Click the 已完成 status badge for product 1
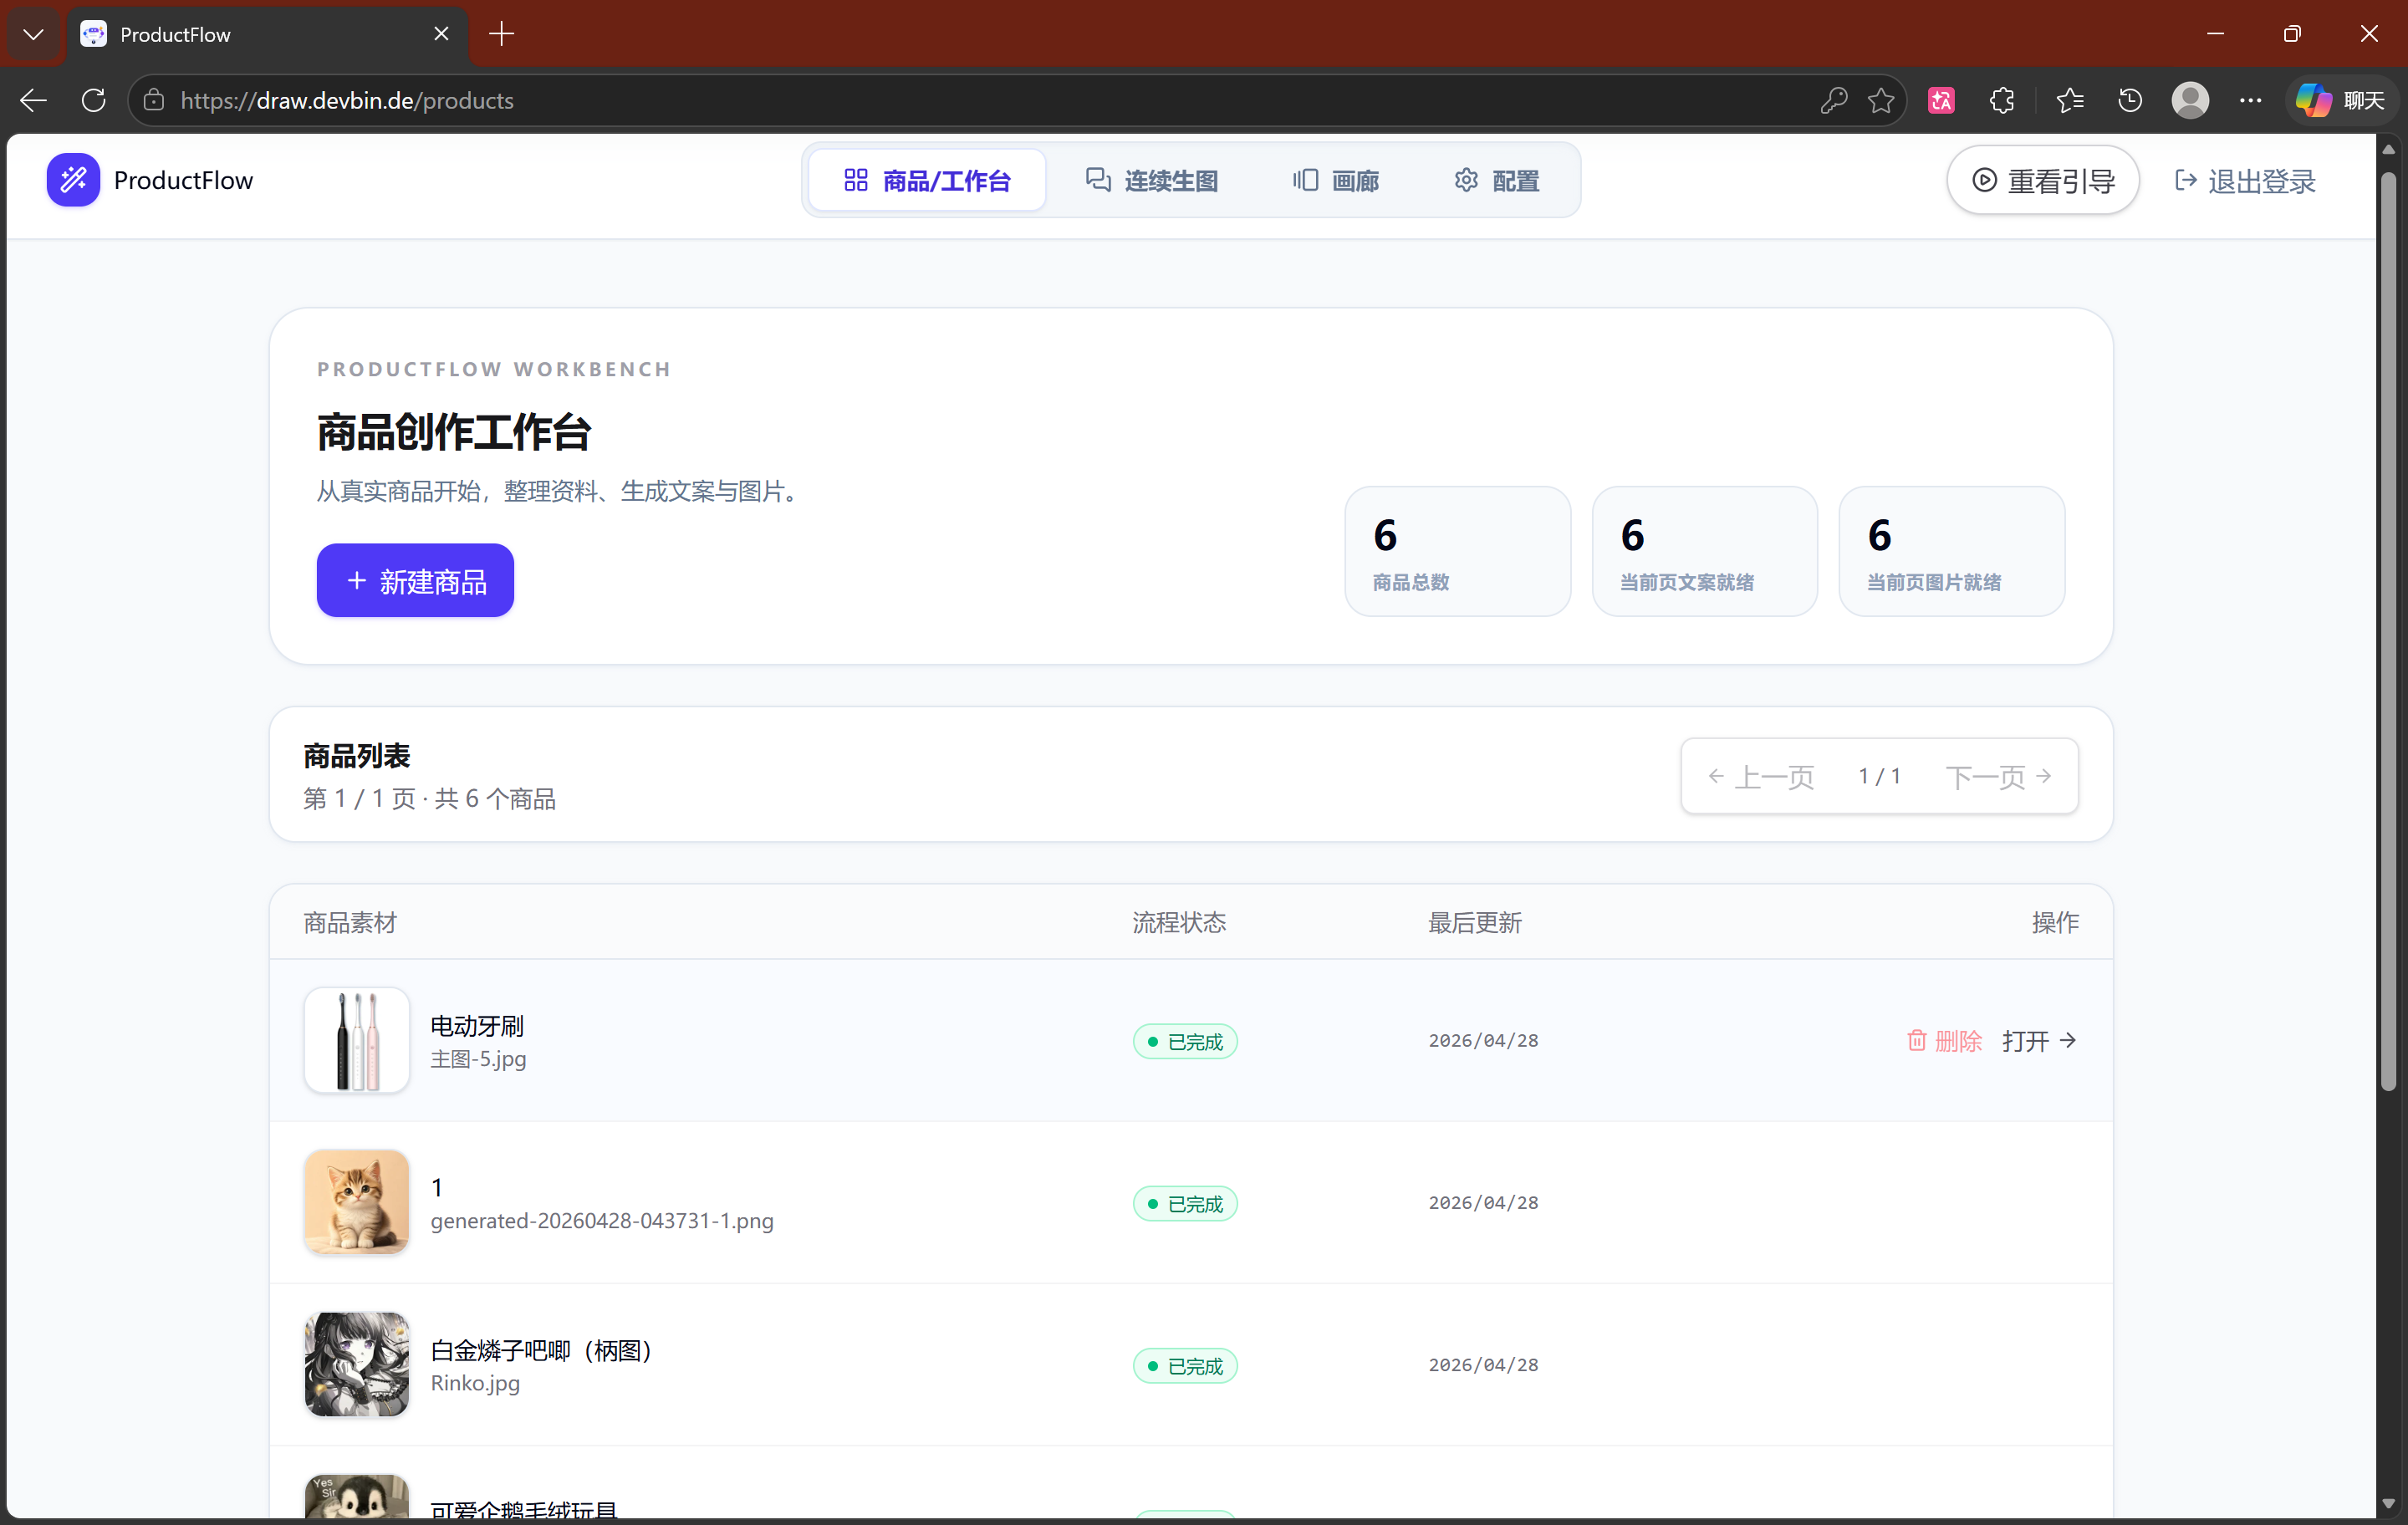 coord(1185,1204)
